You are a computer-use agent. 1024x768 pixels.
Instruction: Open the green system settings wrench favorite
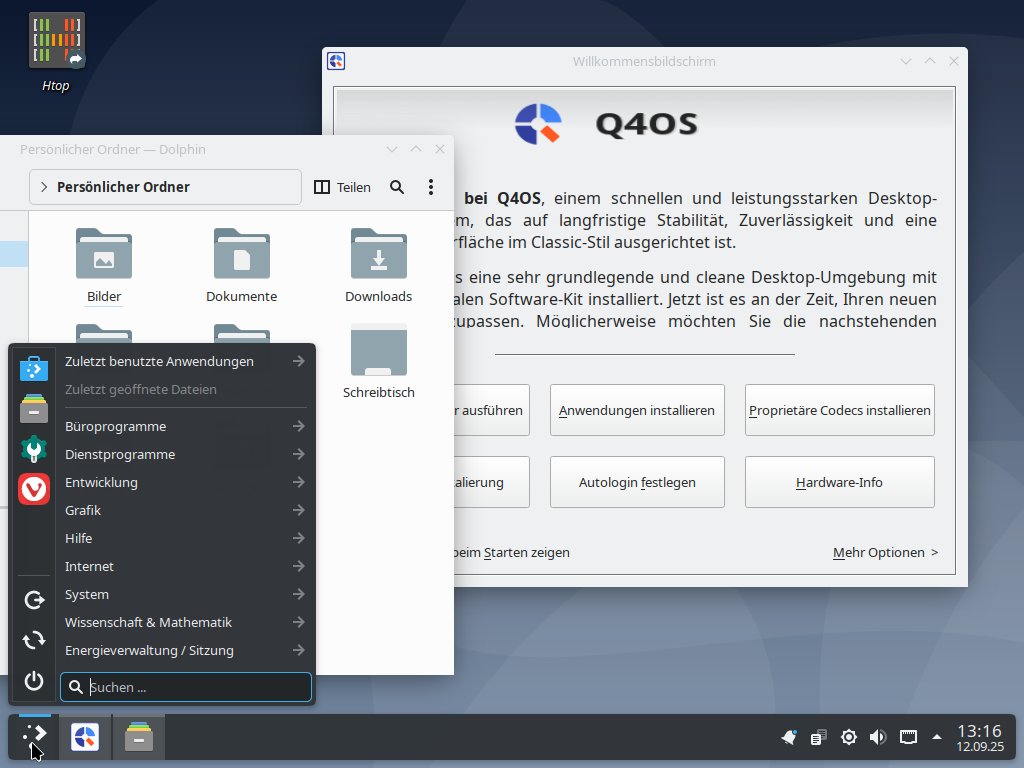(34, 449)
